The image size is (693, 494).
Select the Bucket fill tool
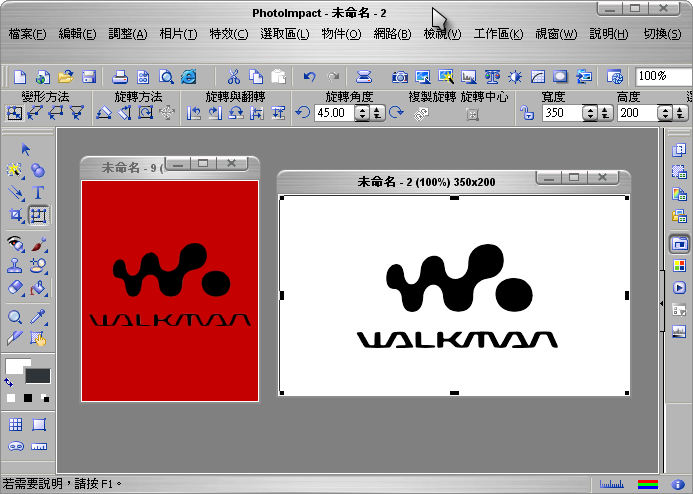(x=38, y=288)
